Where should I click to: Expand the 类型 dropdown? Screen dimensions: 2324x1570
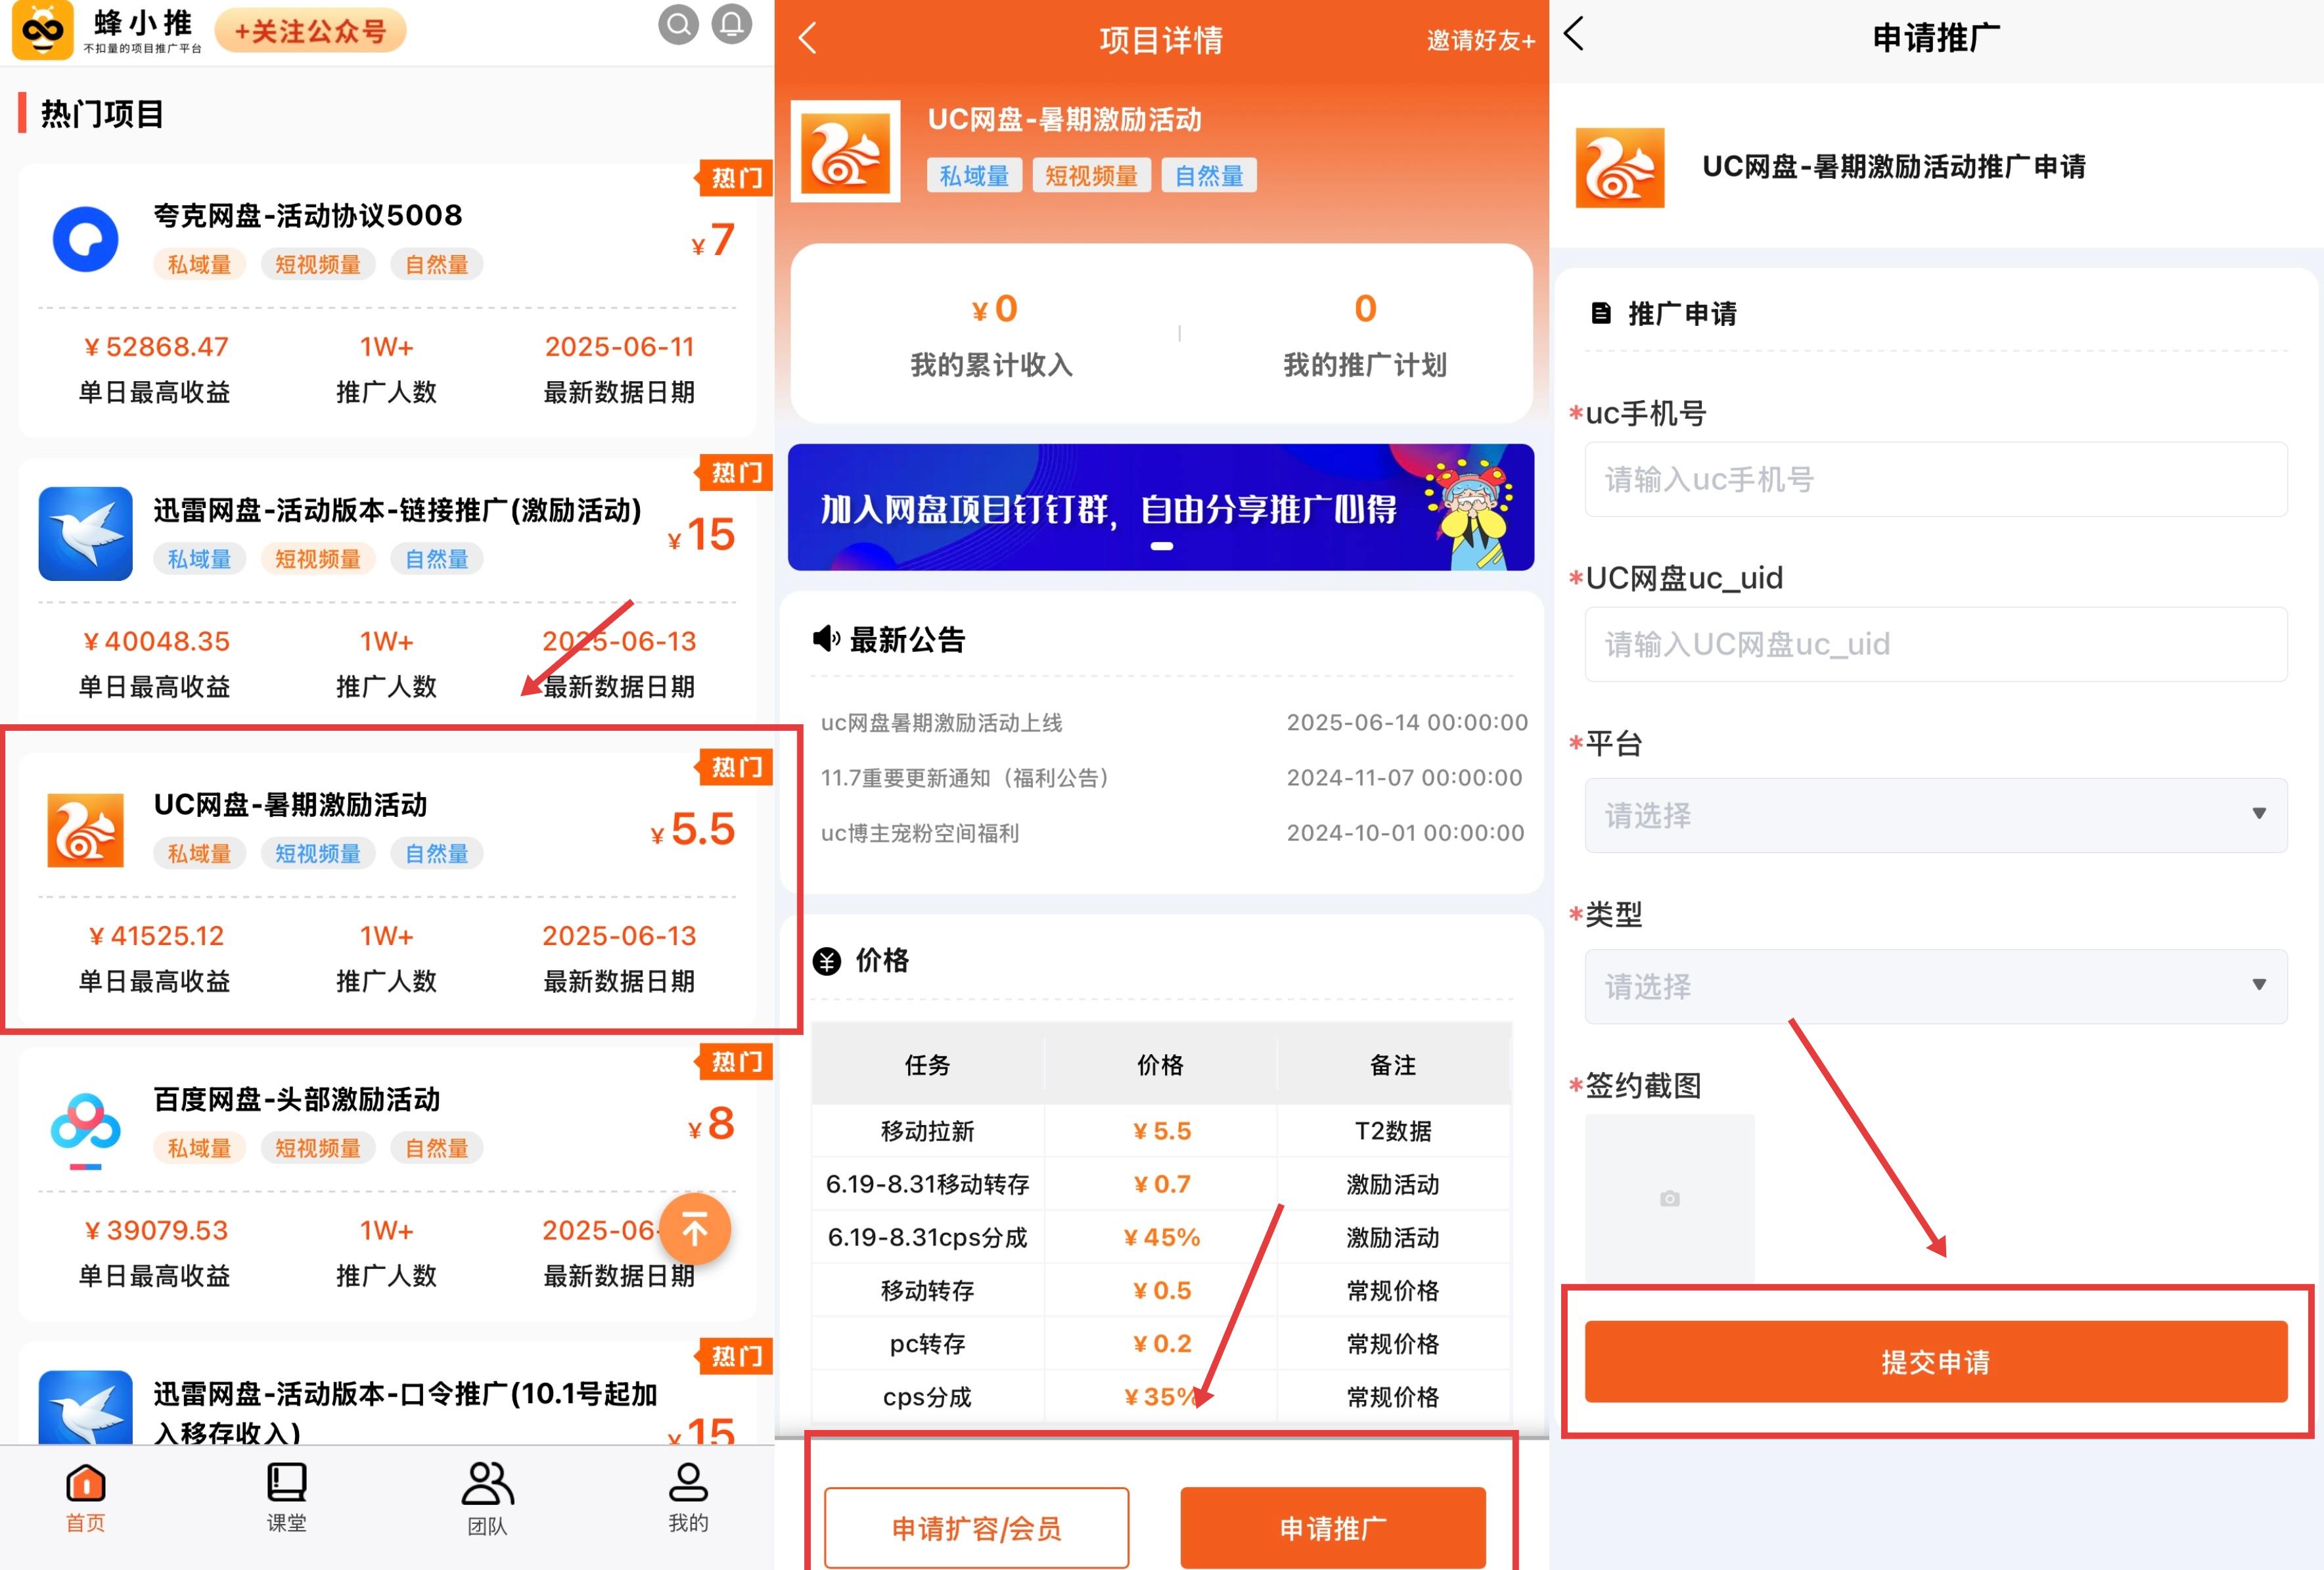point(1935,986)
